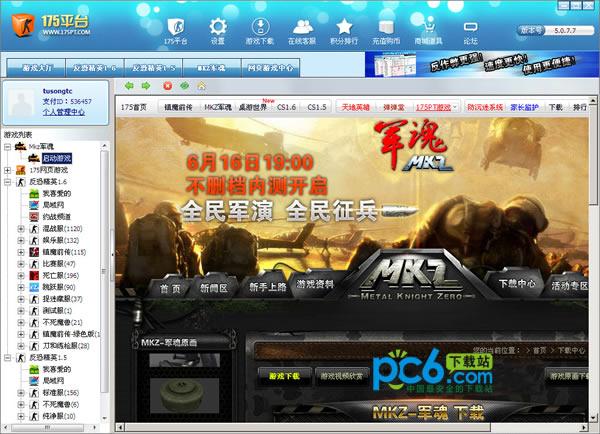Click the 游戏视频欣赏 button
Image resolution: width=600 pixels, height=434 pixels.
tap(341, 376)
